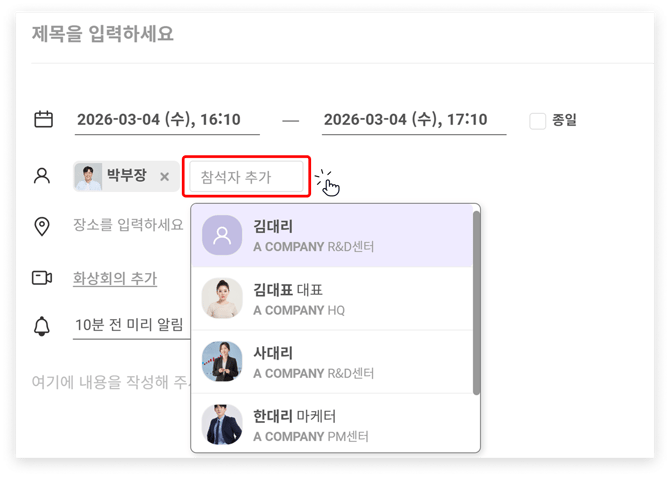Click the attendee person icon
670x477 pixels.
(x=42, y=176)
